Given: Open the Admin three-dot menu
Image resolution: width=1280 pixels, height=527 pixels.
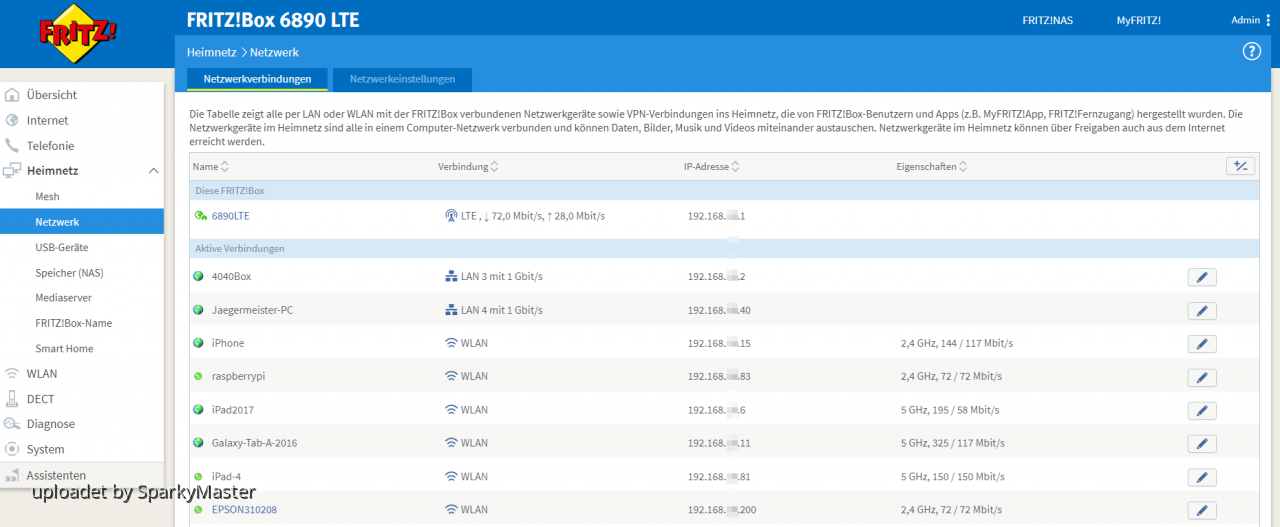Looking at the screenshot, I should point(1268,20).
